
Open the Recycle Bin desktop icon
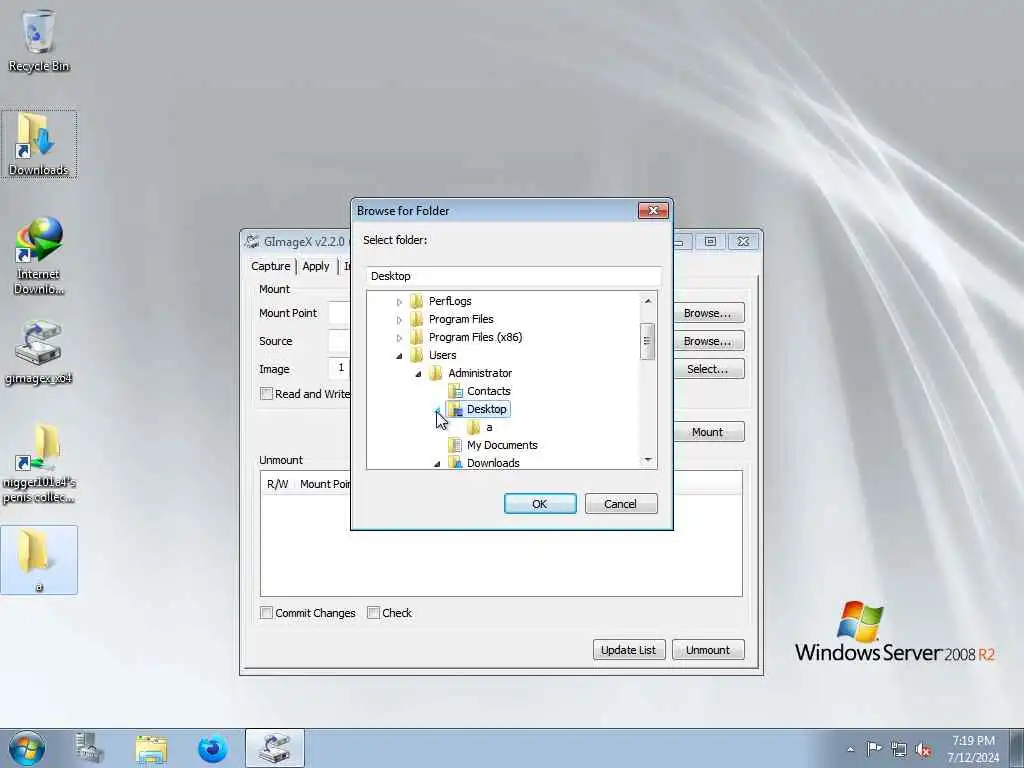(x=39, y=40)
